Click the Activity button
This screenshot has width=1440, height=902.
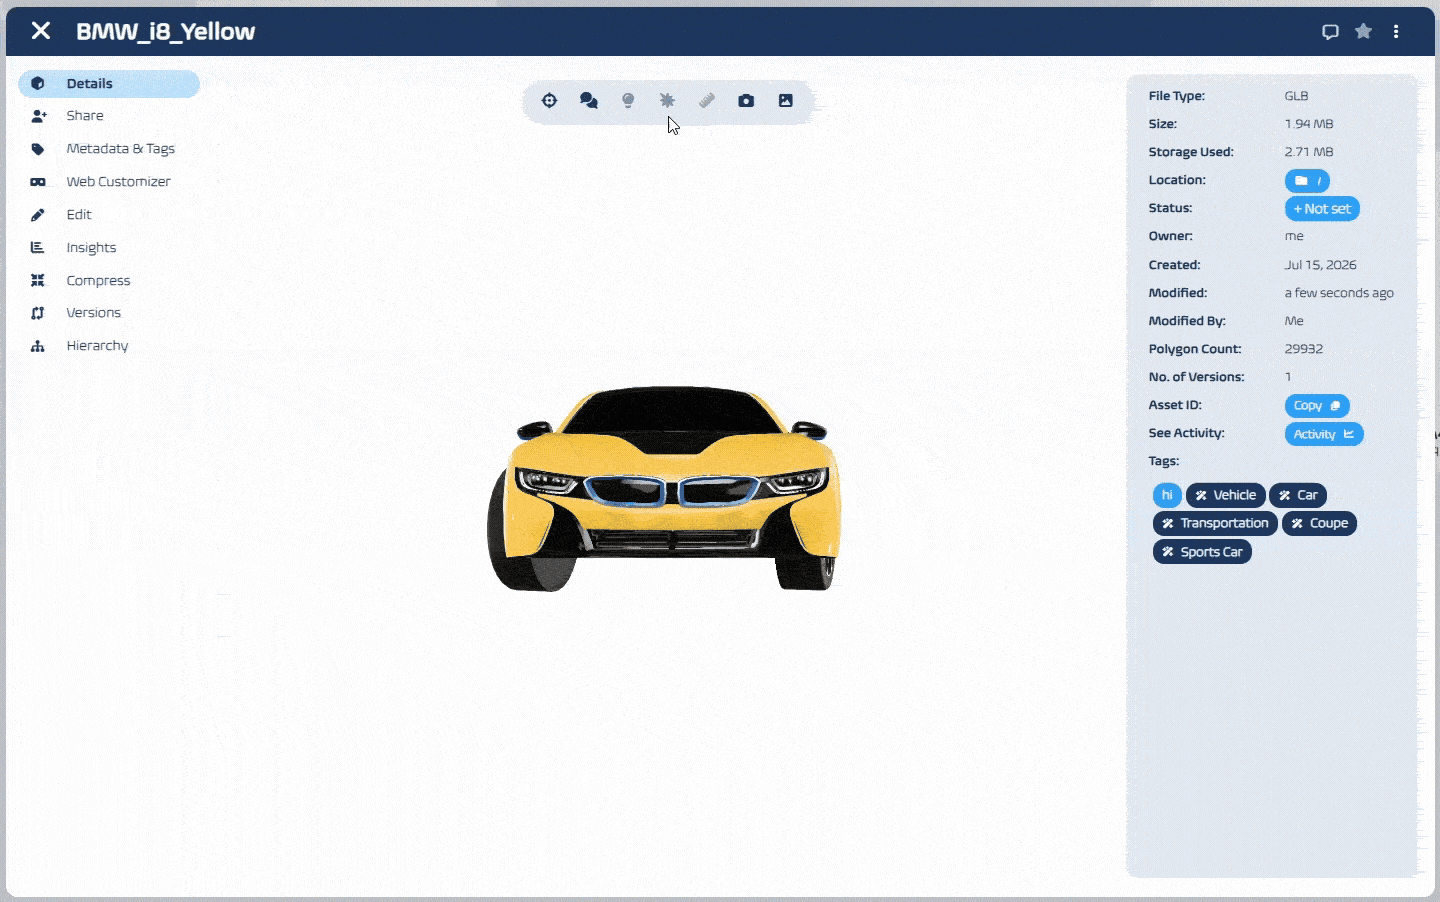tap(1324, 434)
